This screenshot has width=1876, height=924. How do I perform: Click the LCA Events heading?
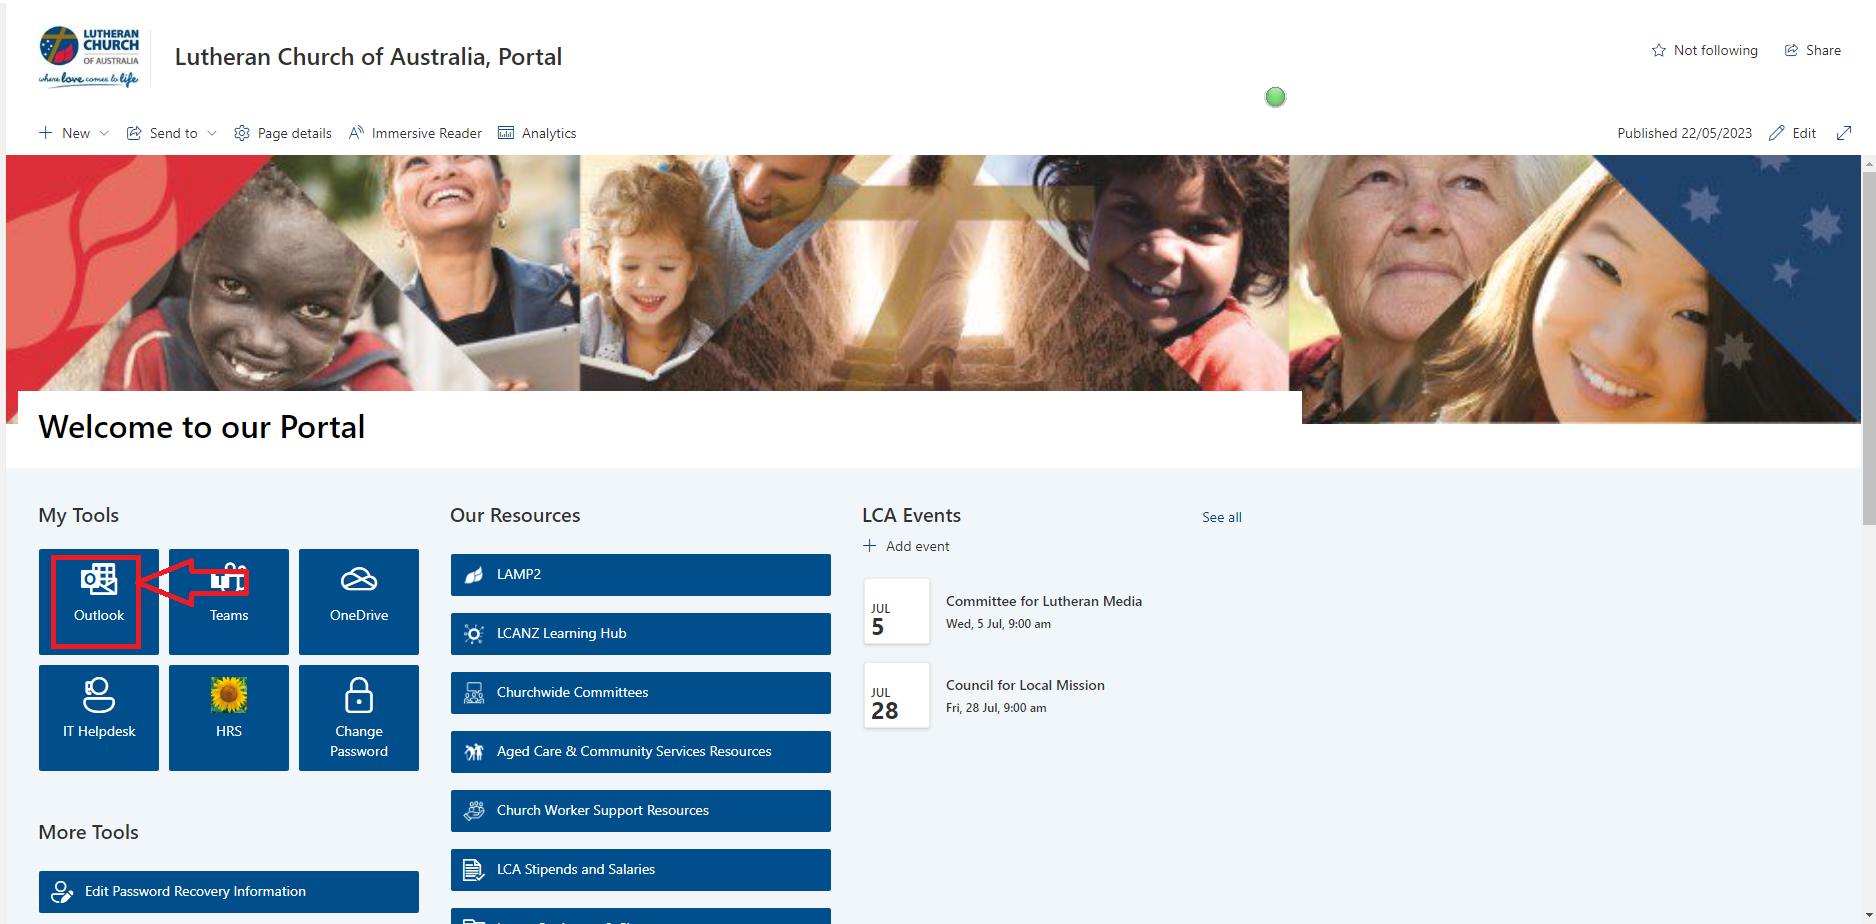click(x=911, y=515)
